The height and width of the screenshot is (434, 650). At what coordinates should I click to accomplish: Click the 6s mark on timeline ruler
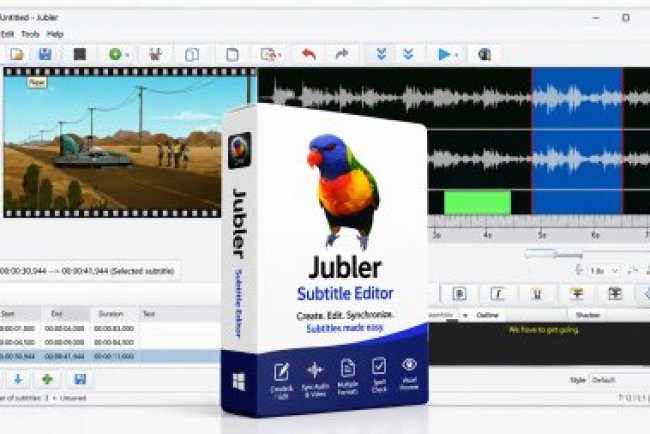(x=595, y=235)
